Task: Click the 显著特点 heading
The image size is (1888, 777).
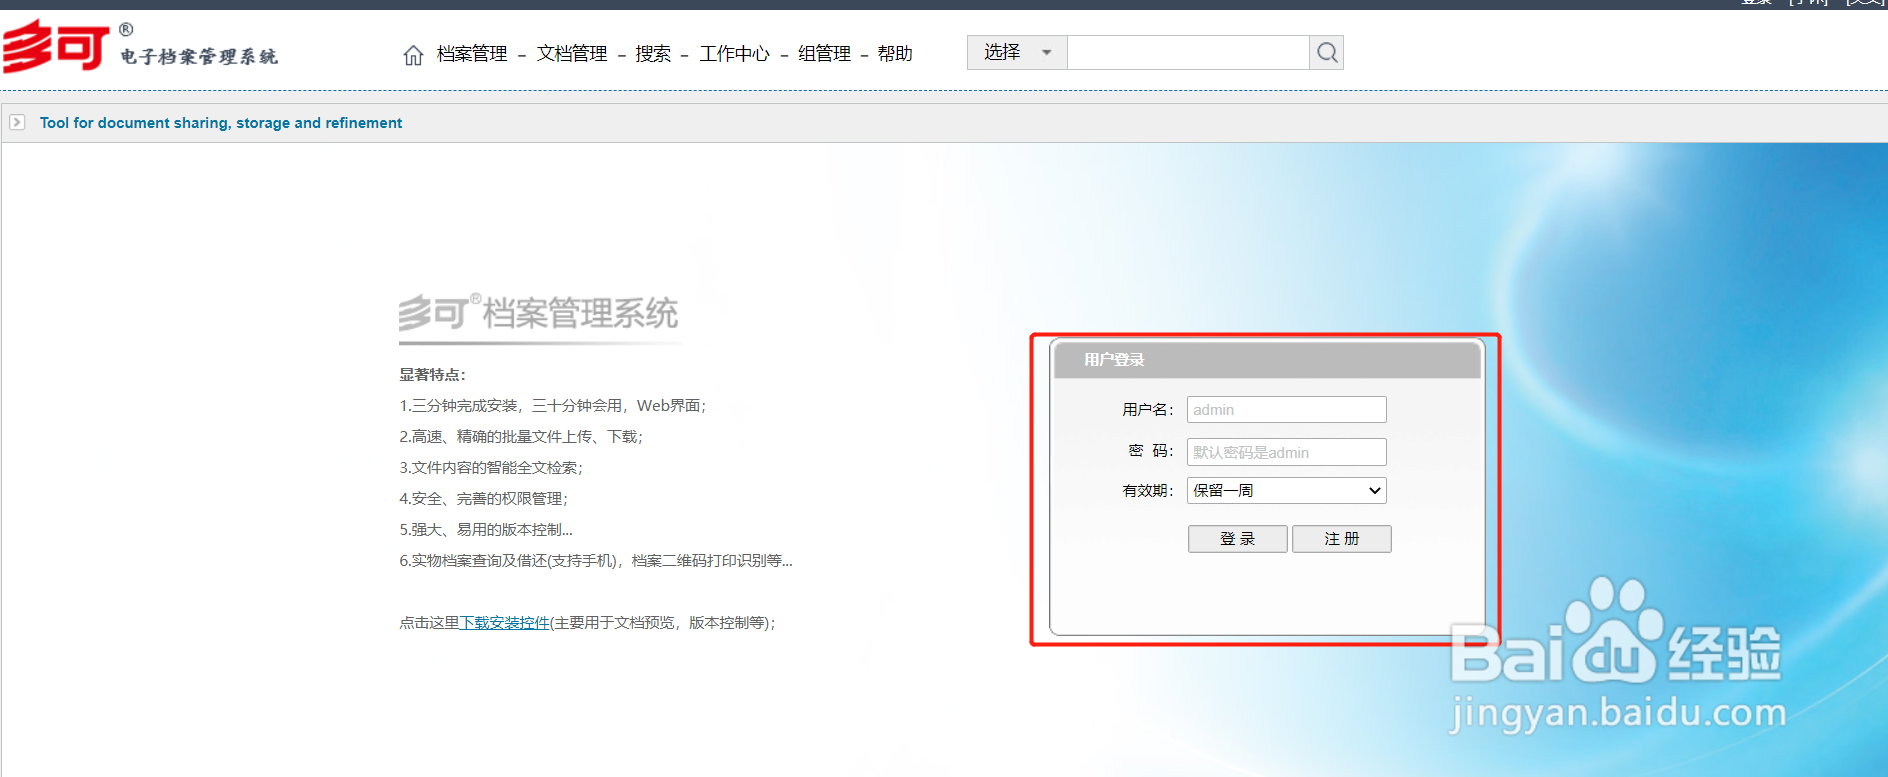Action: pyautogui.click(x=432, y=375)
